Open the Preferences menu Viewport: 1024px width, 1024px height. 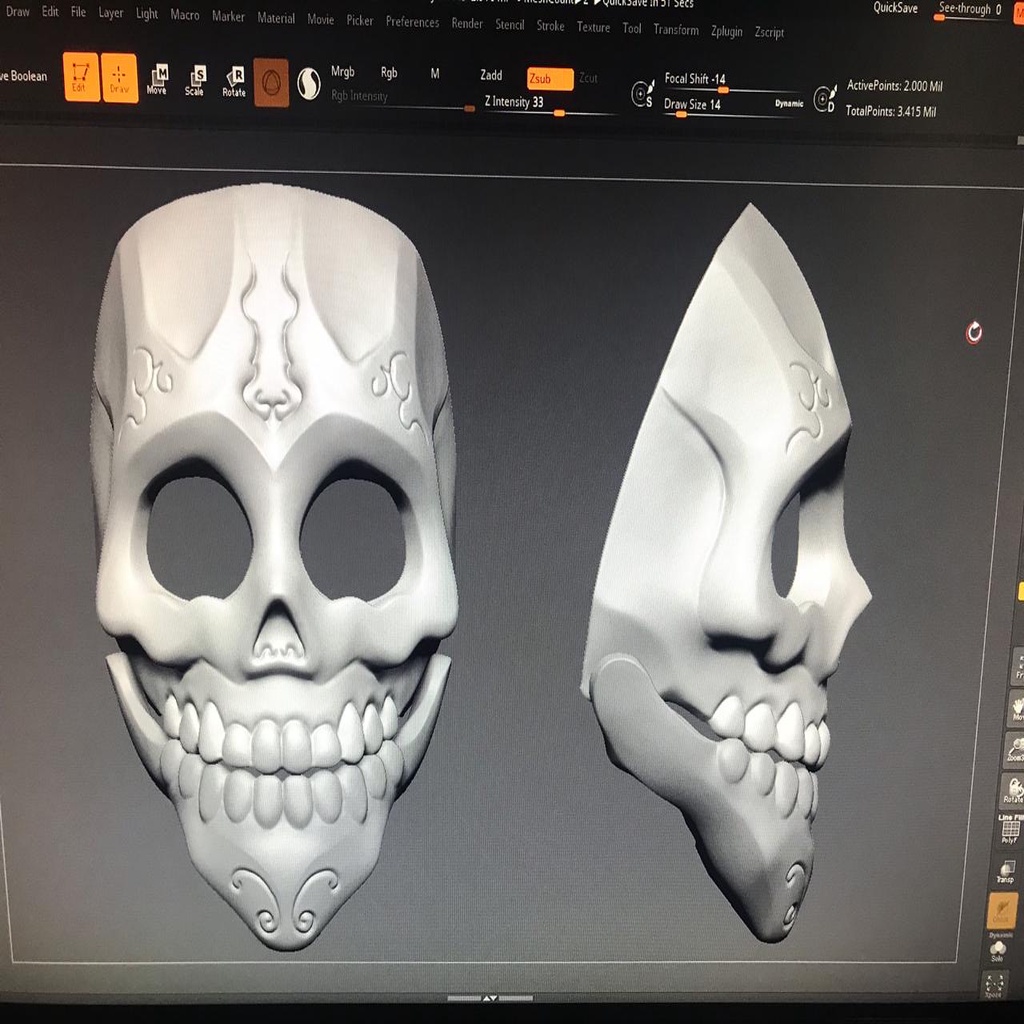pos(412,22)
